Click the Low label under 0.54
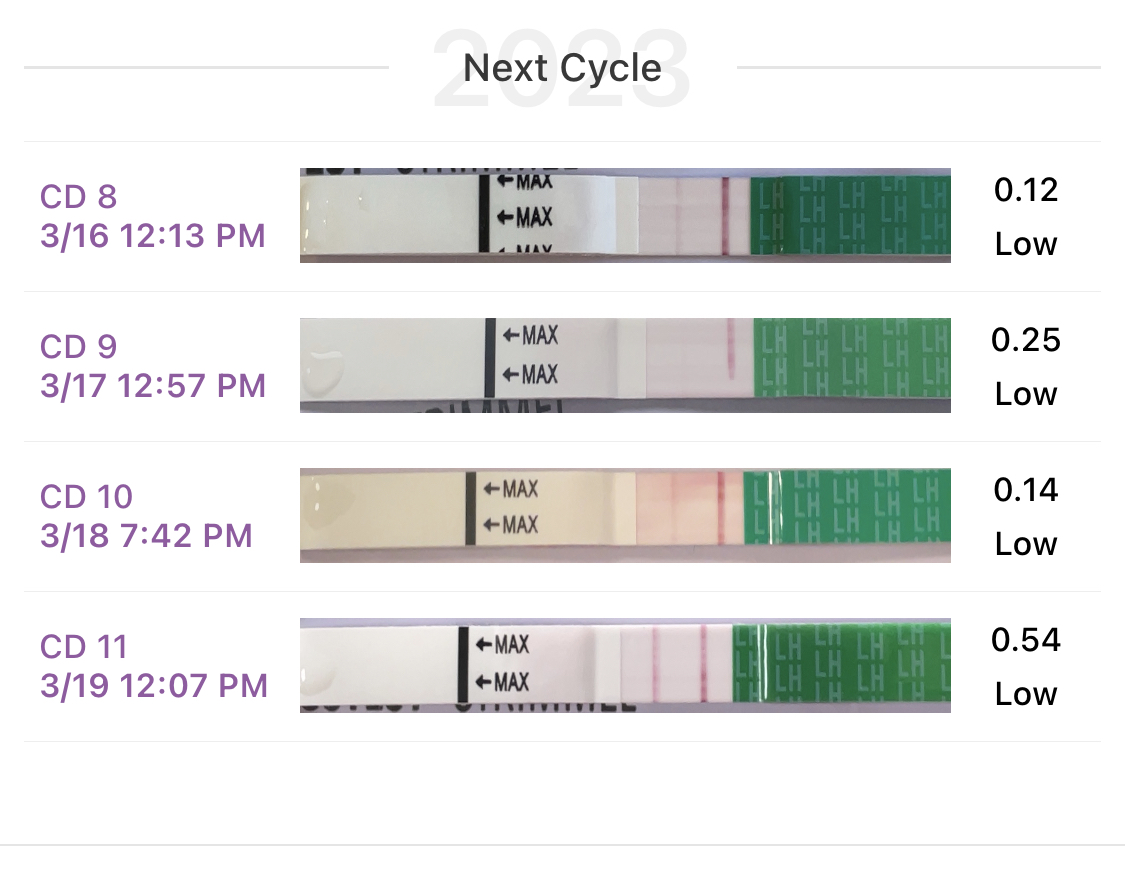Screen dimensions: 1125x876 click(x=1026, y=694)
